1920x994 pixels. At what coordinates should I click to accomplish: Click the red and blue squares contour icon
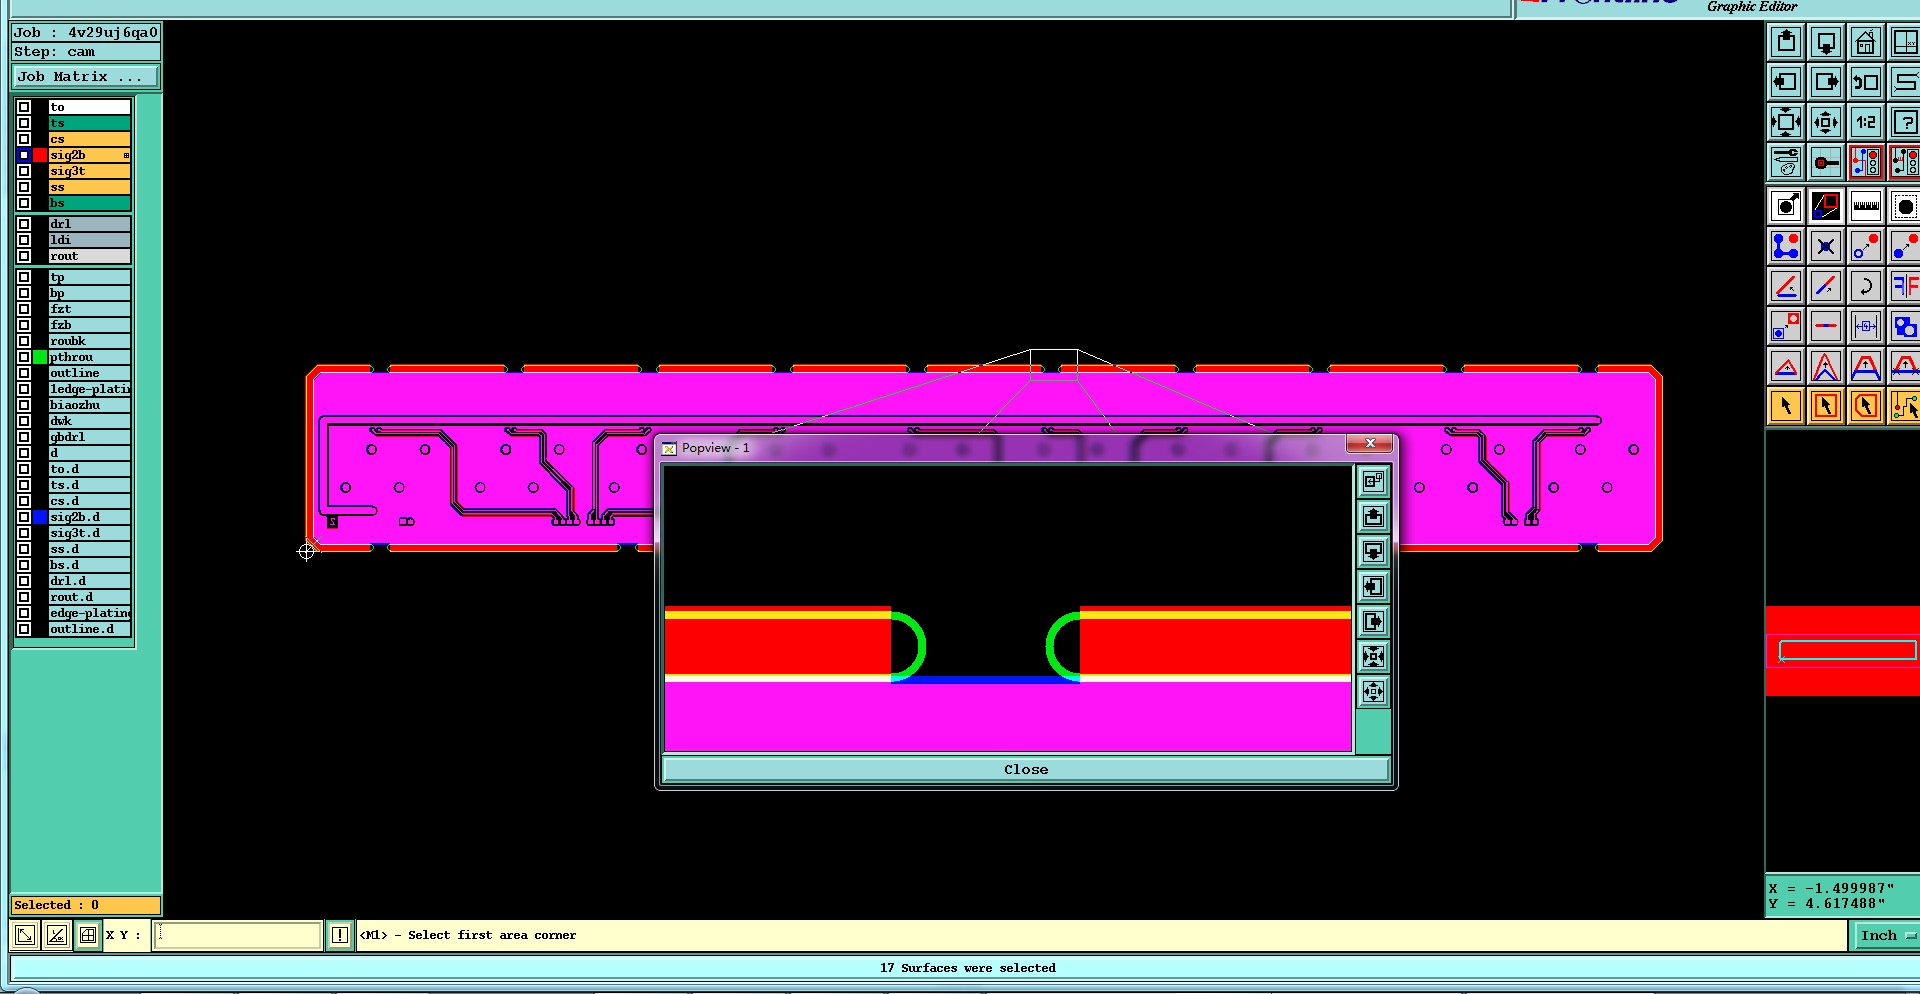(1826, 206)
